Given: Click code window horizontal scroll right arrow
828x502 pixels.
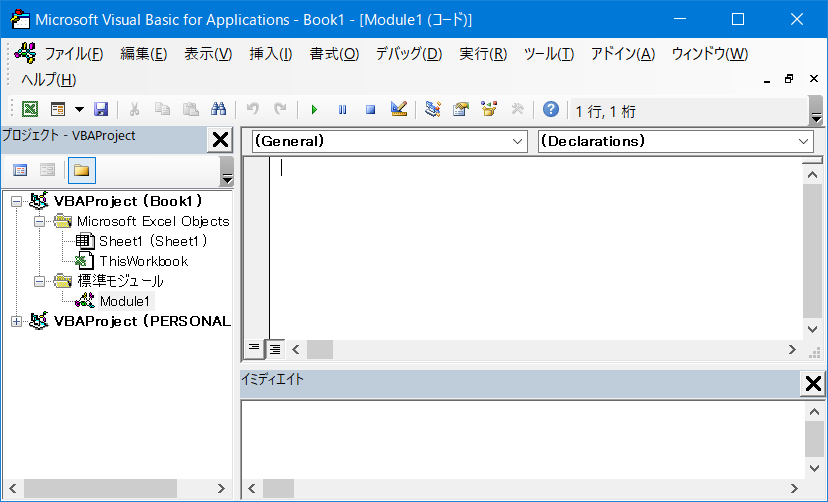Looking at the screenshot, I should tap(792, 349).
